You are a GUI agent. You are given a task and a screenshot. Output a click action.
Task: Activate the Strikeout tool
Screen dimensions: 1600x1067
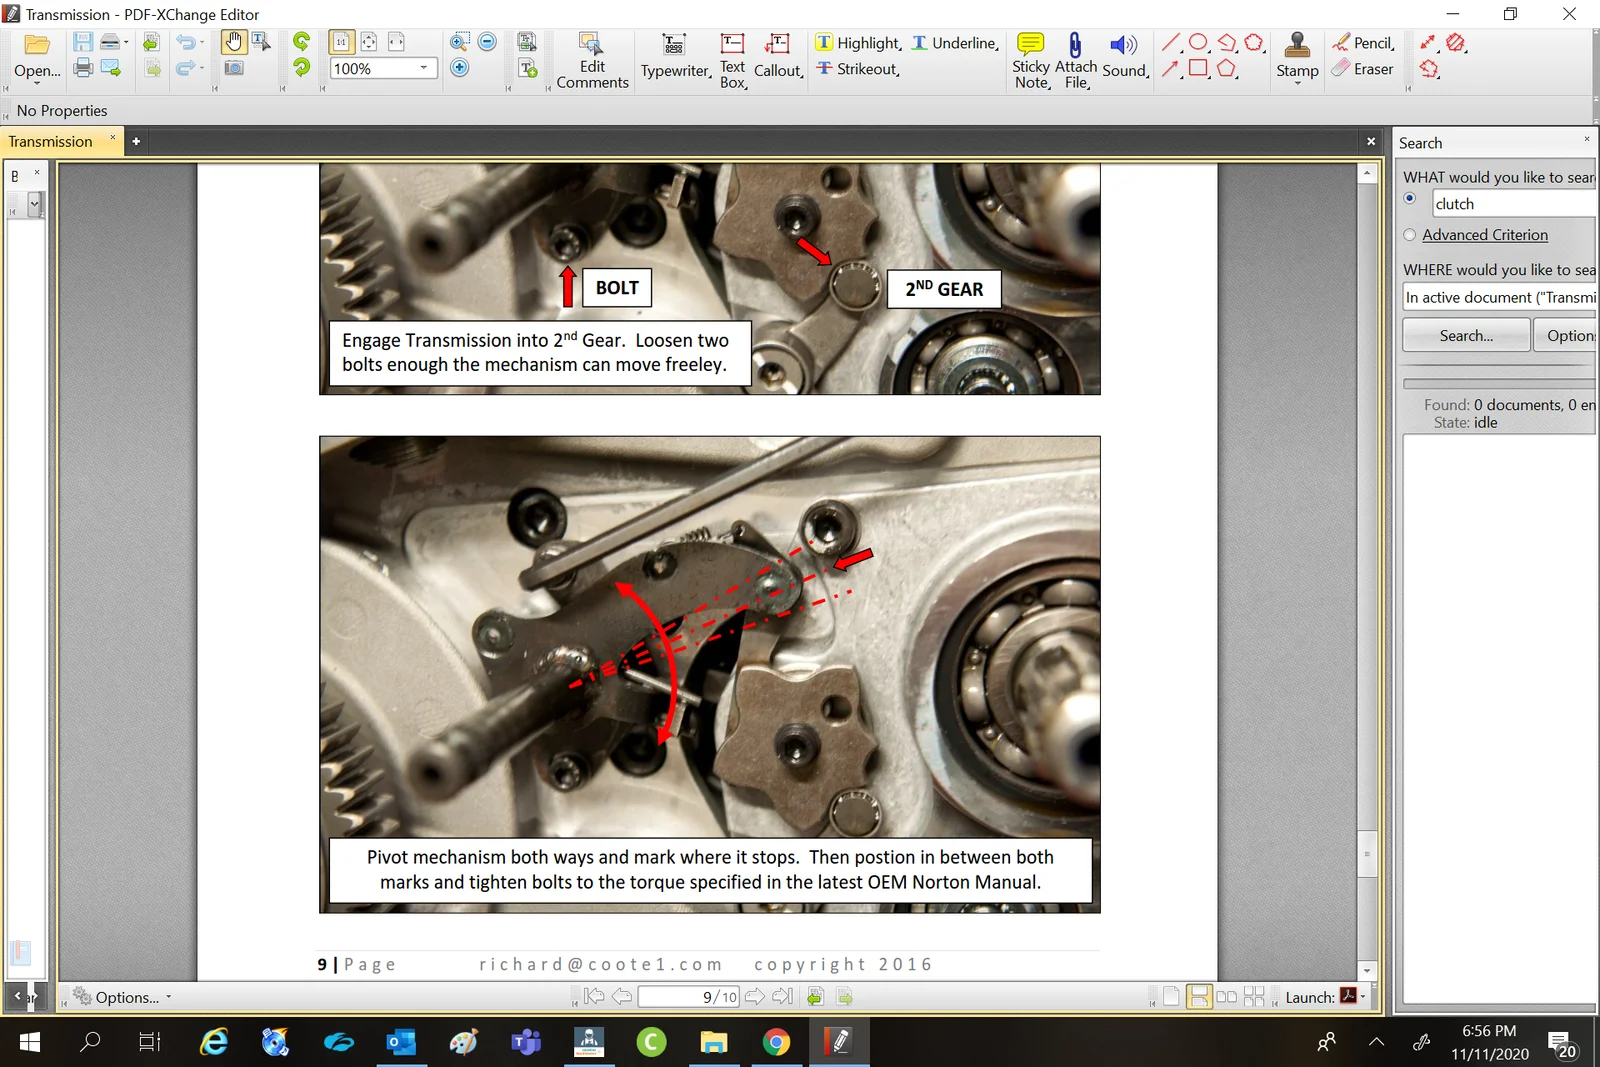click(857, 69)
